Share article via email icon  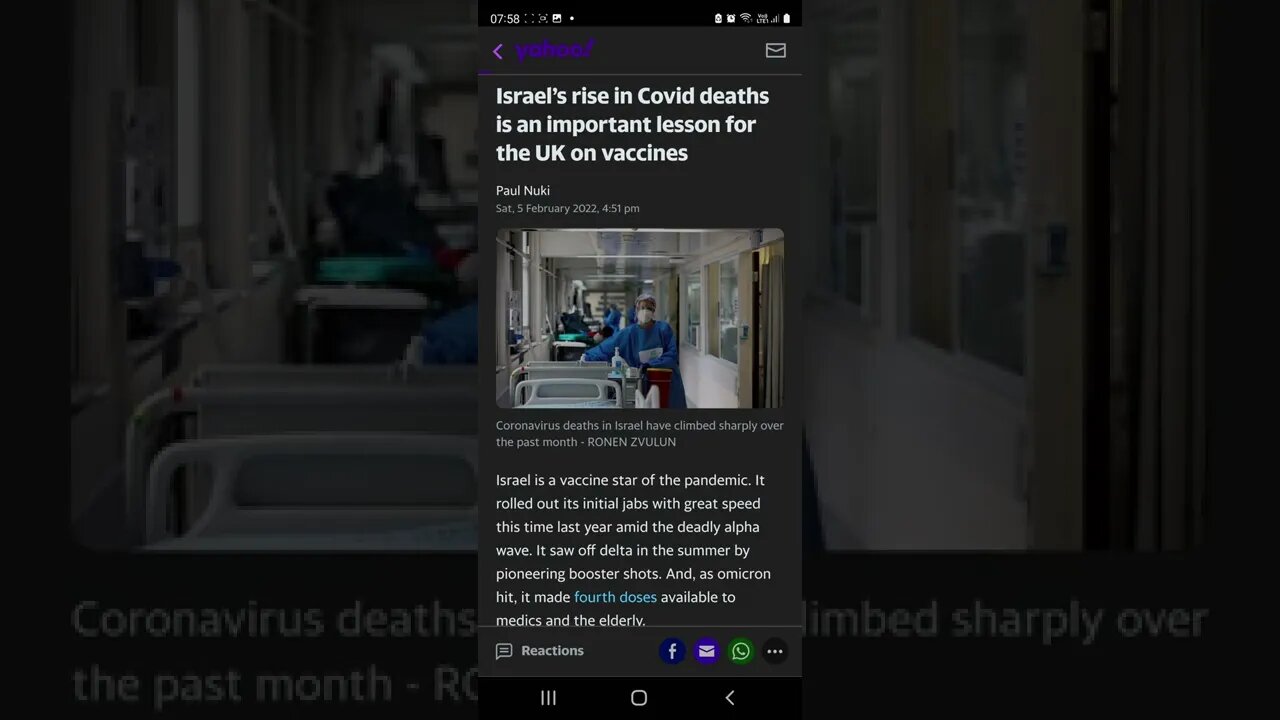tap(707, 651)
